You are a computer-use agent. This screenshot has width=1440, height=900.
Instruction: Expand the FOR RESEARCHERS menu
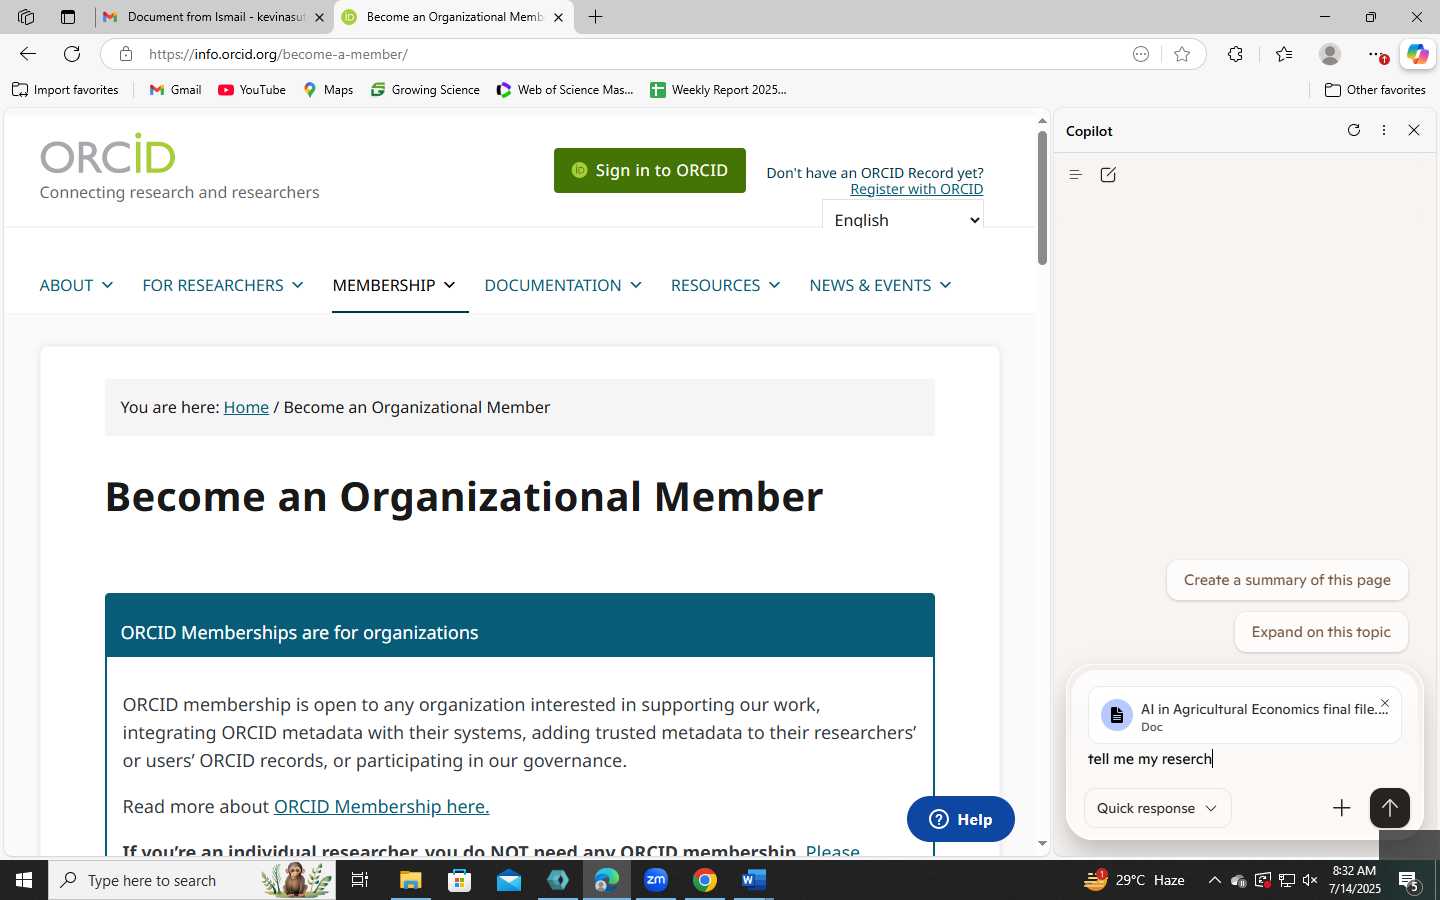[223, 285]
